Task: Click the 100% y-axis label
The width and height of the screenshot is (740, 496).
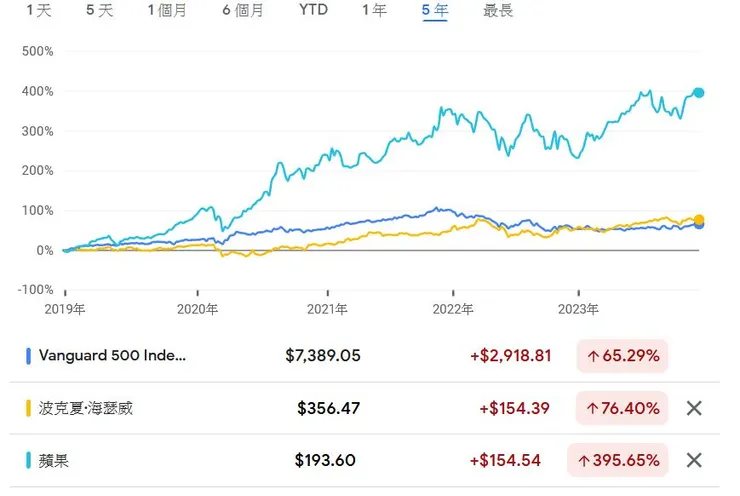Action: [37, 210]
